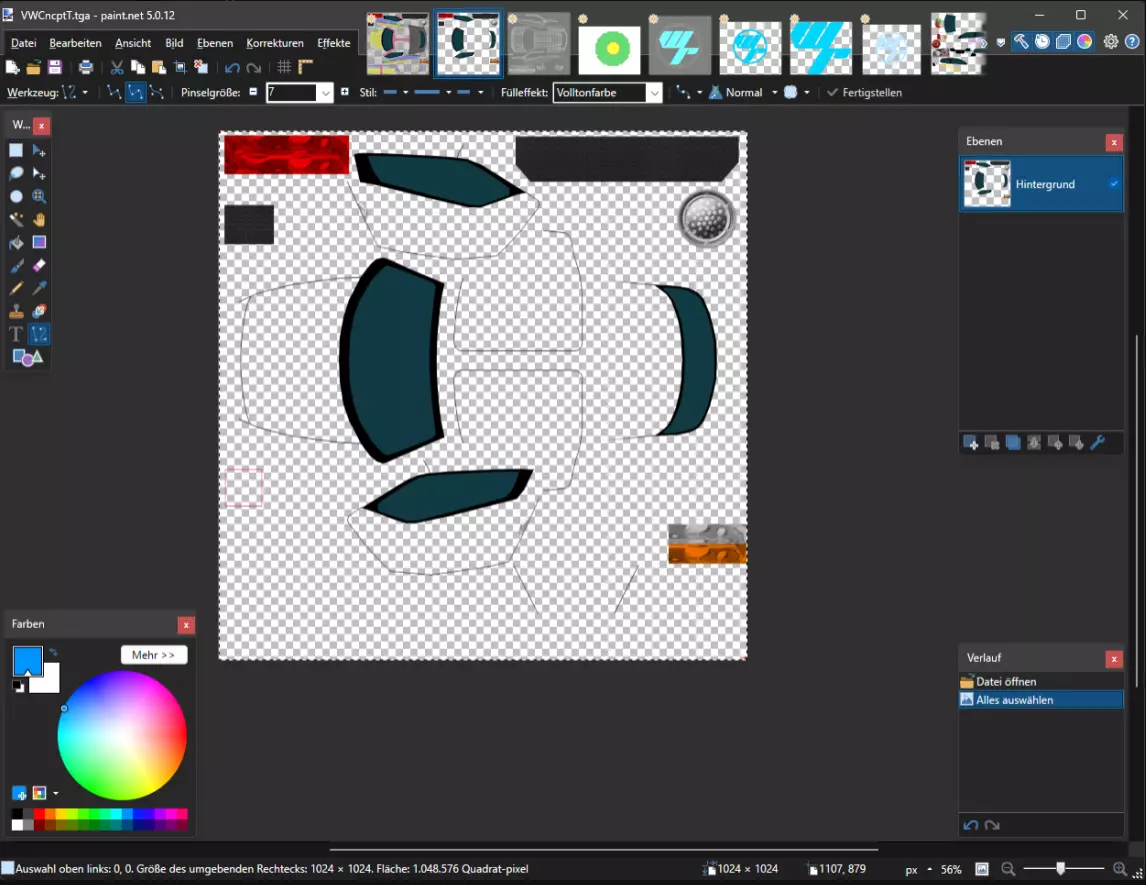
Task: Open the Korrekturen menu
Action: [x=275, y=43]
